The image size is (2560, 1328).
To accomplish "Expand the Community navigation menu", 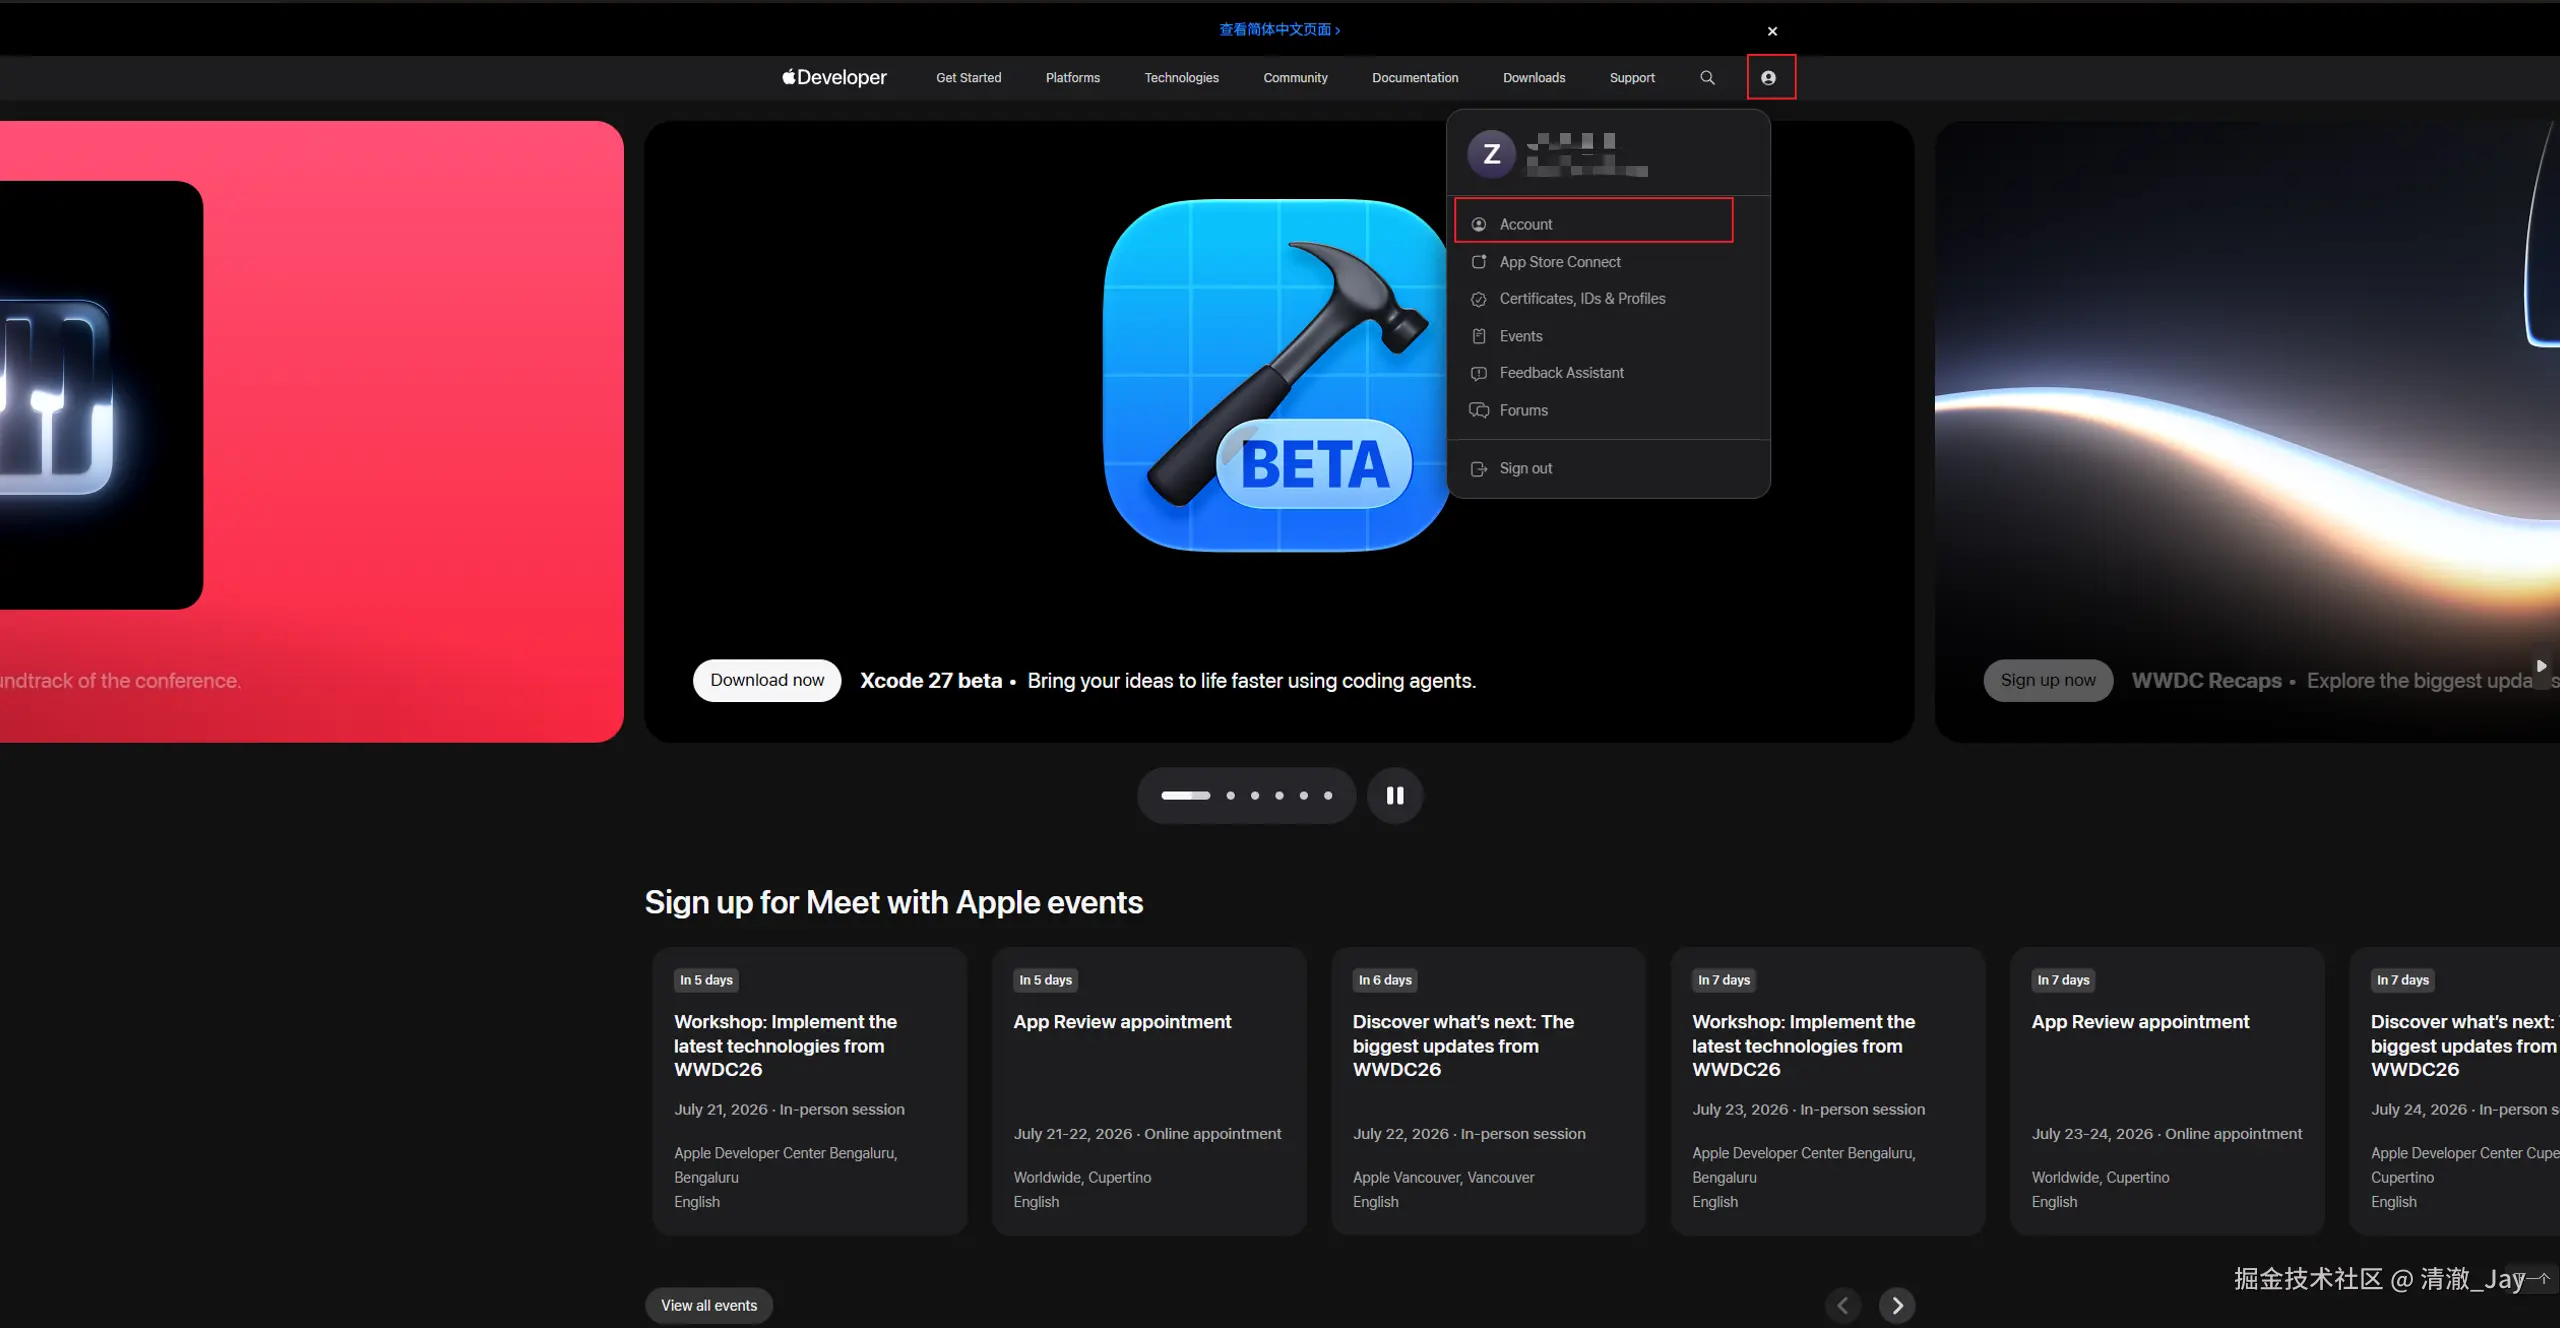I will [x=1295, y=78].
